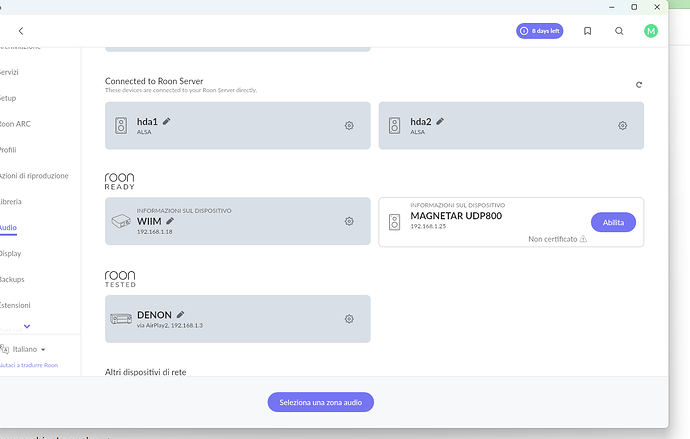Open hda2 device settings gear
Screen dimensions: 690x439
(x=622, y=125)
